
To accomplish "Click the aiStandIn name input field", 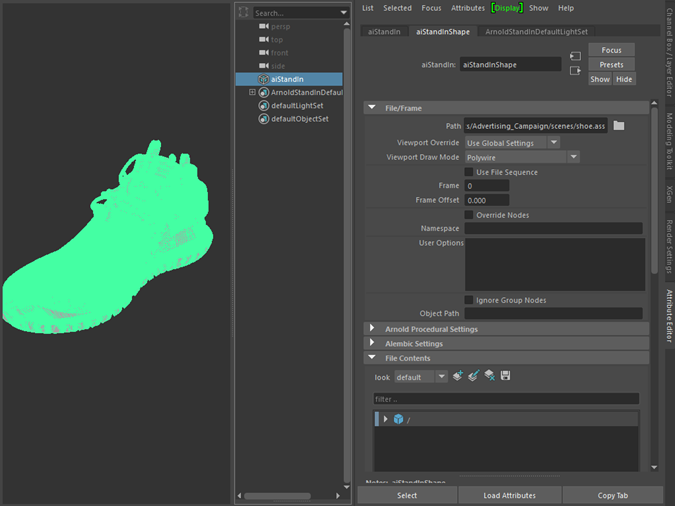I will click(x=511, y=65).
